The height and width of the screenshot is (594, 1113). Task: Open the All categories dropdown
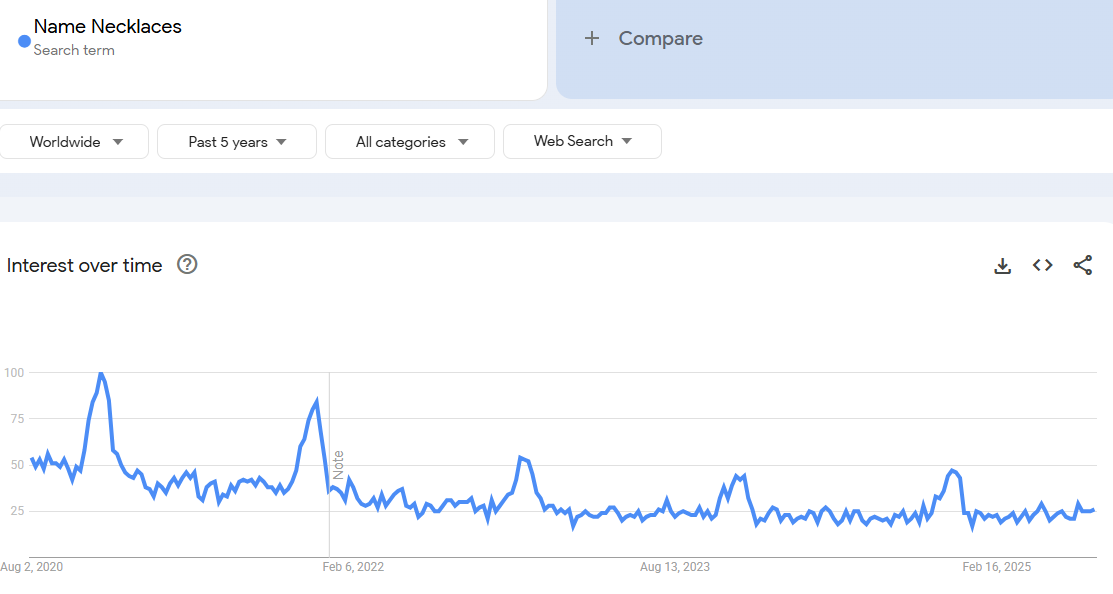click(410, 142)
